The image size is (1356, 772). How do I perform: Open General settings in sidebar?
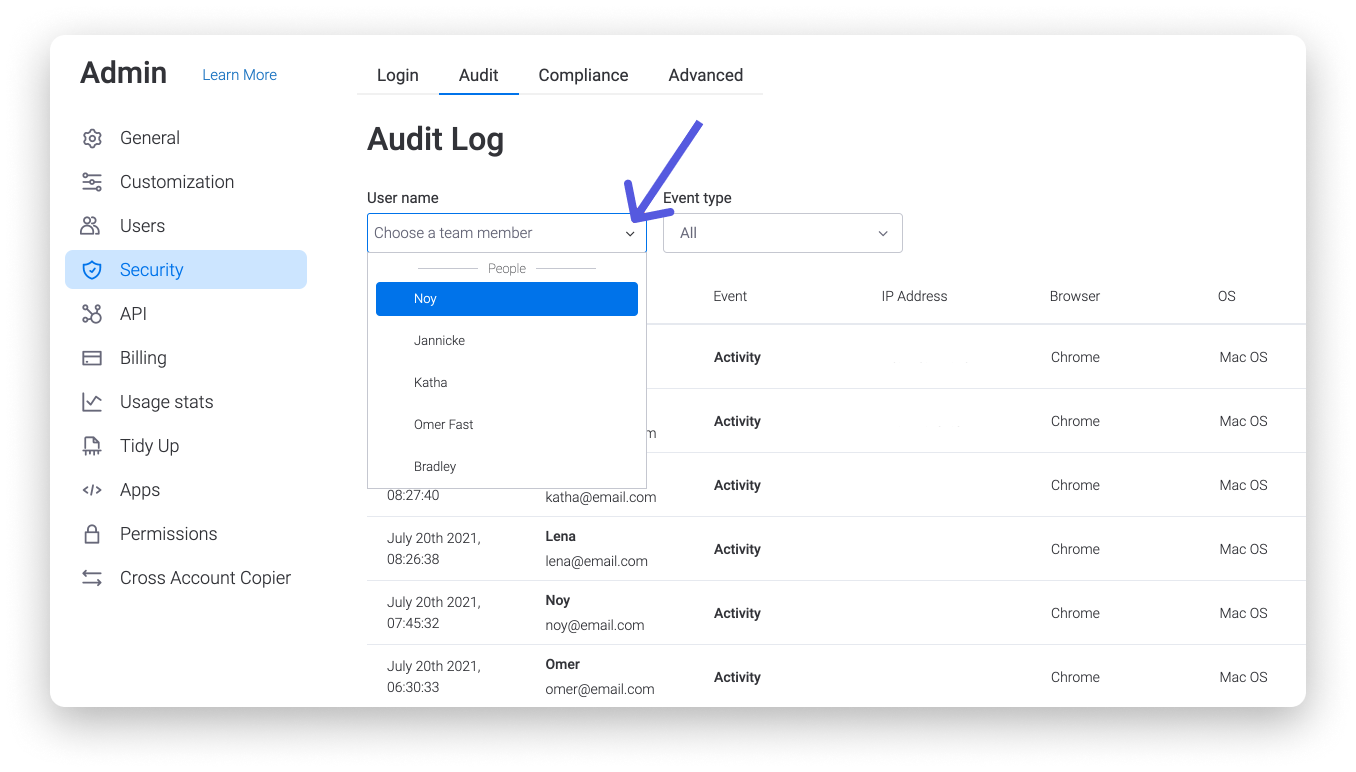150,138
